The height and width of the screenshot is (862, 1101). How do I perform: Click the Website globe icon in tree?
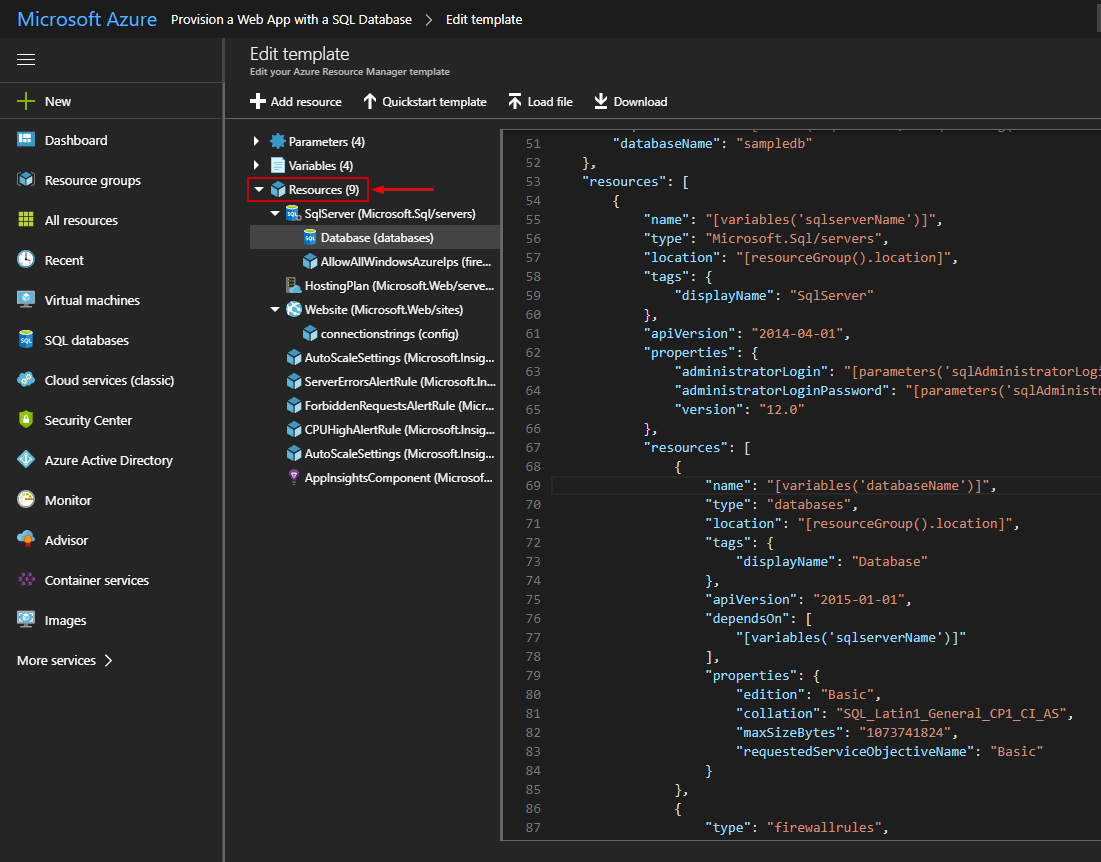[x=294, y=310]
